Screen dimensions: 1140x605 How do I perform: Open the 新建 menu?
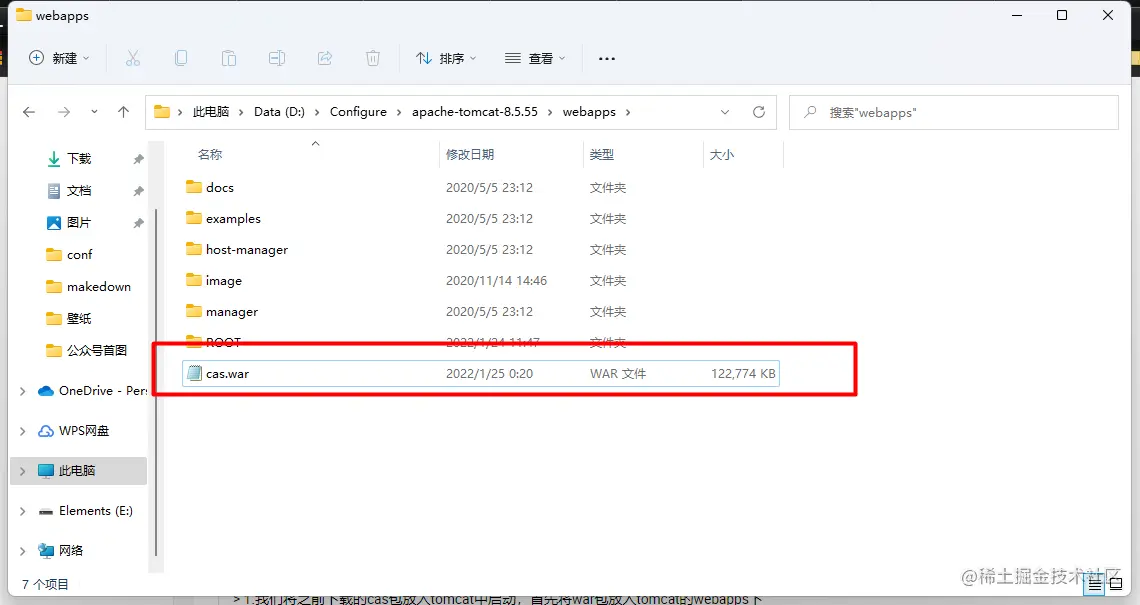pyautogui.click(x=59, y=58)
